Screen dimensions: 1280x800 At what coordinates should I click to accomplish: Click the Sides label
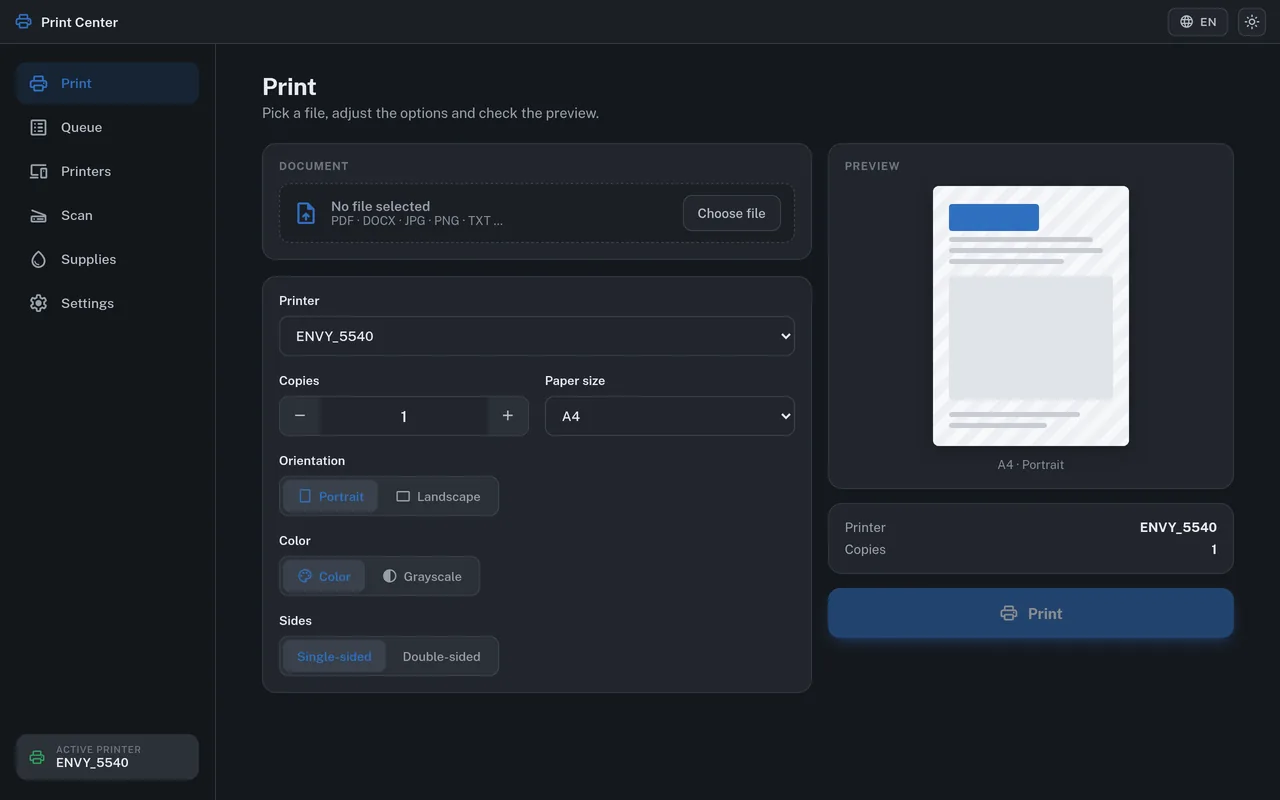click(x=295, y=621)
